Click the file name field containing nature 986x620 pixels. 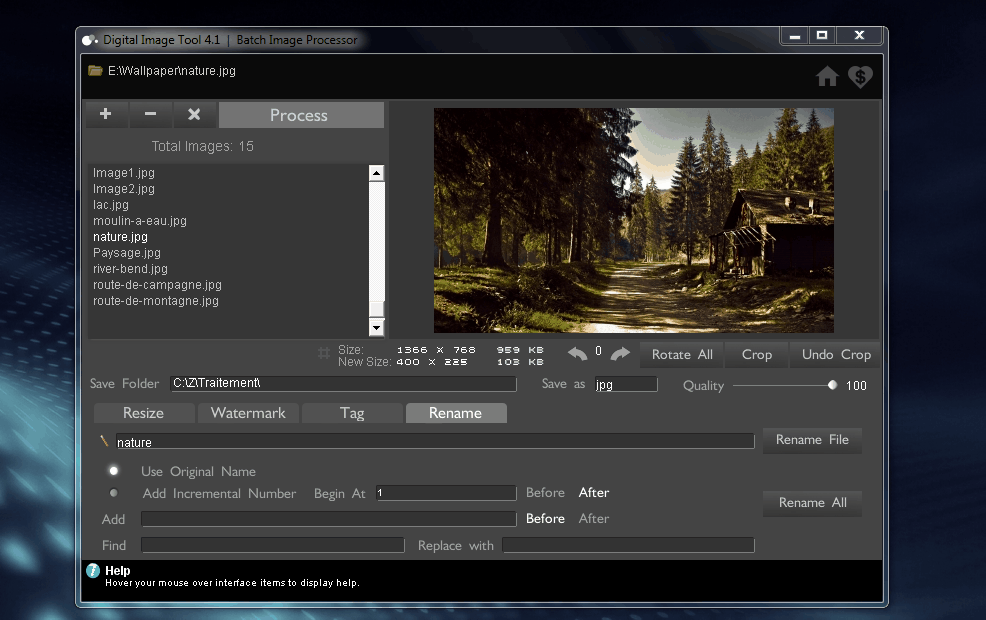click(435, 441)
